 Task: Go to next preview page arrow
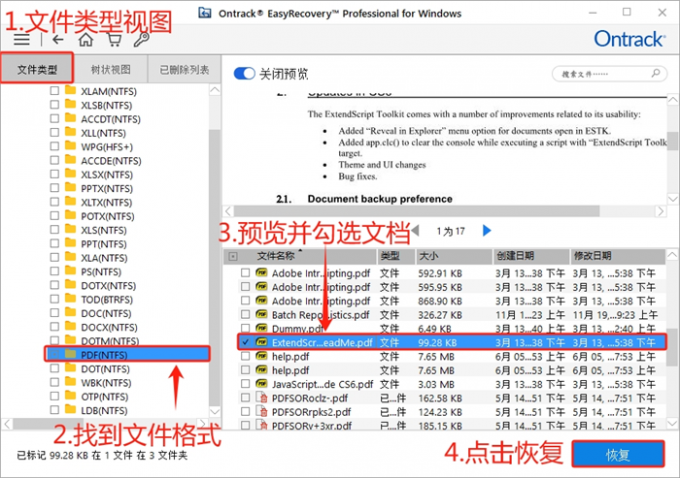487,230
